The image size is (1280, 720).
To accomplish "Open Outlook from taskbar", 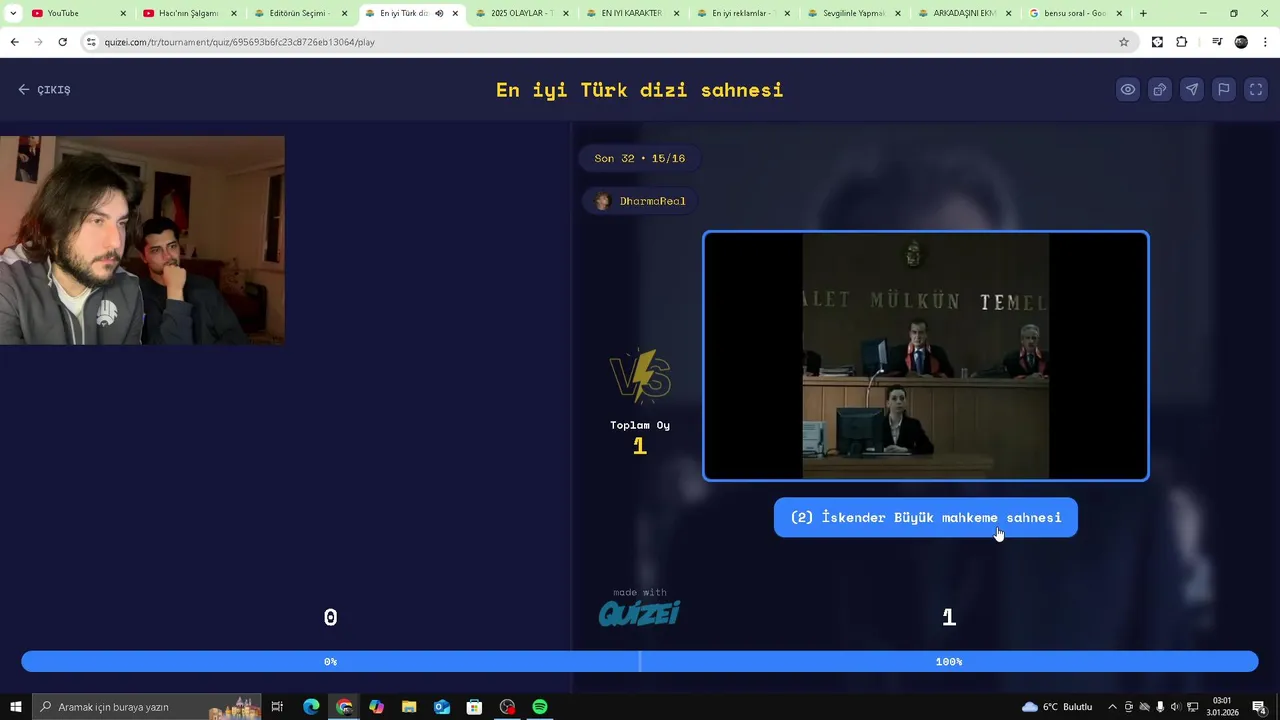I will tap(442, 707).
